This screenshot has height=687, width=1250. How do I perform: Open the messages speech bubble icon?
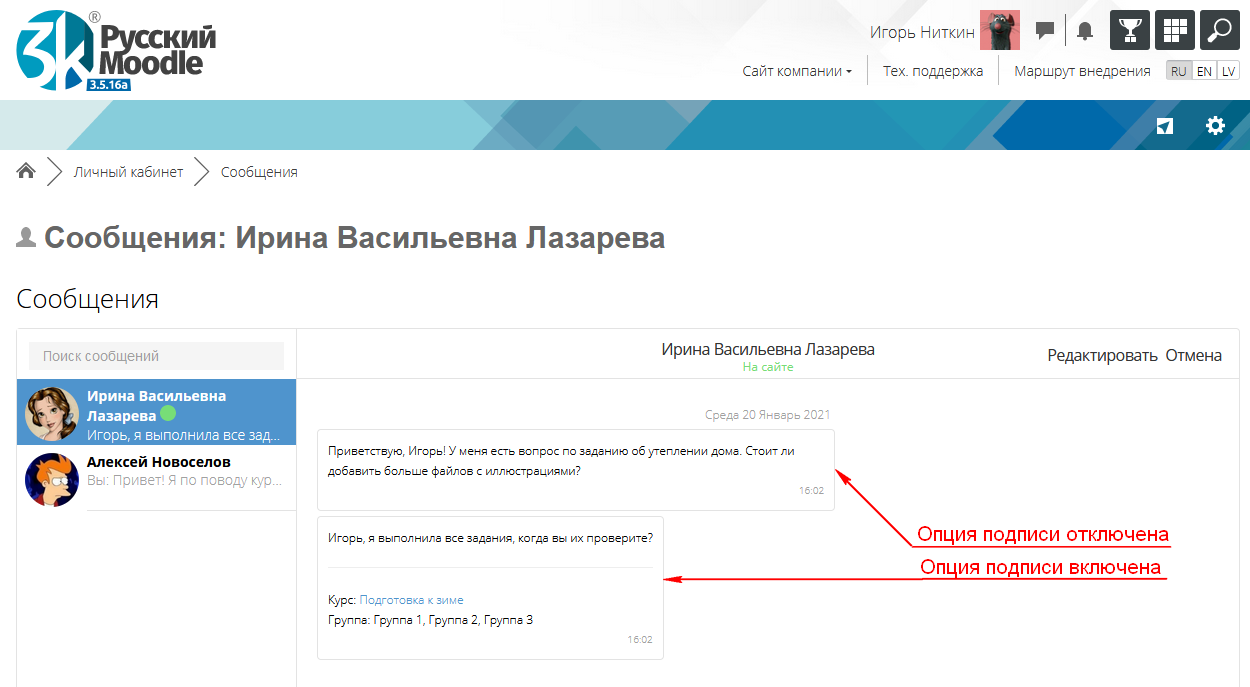point(1045,31)
